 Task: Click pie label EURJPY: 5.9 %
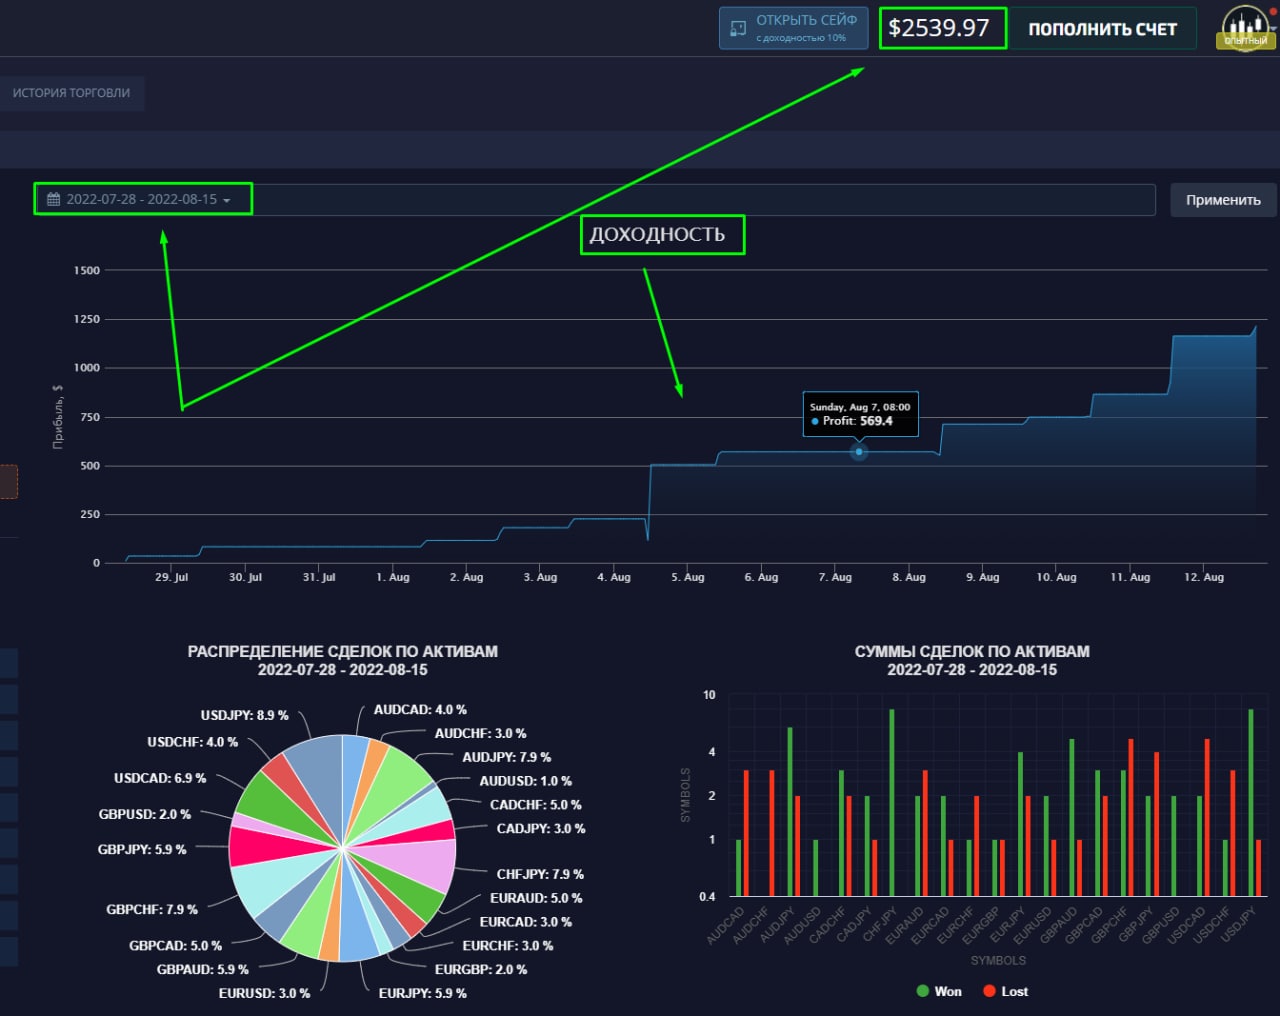(423, 993)
